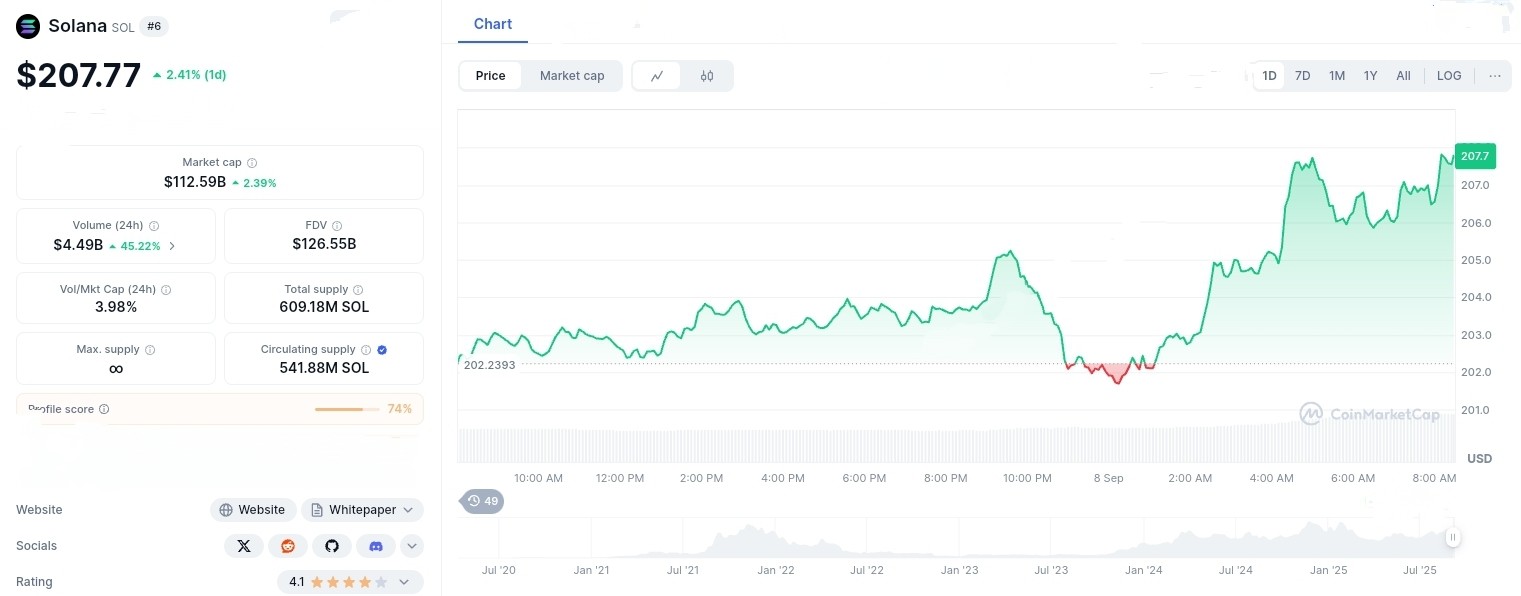Click the range selector handle on the mini timeline
Screen dimensions: 1521x596
(1452, 538)
